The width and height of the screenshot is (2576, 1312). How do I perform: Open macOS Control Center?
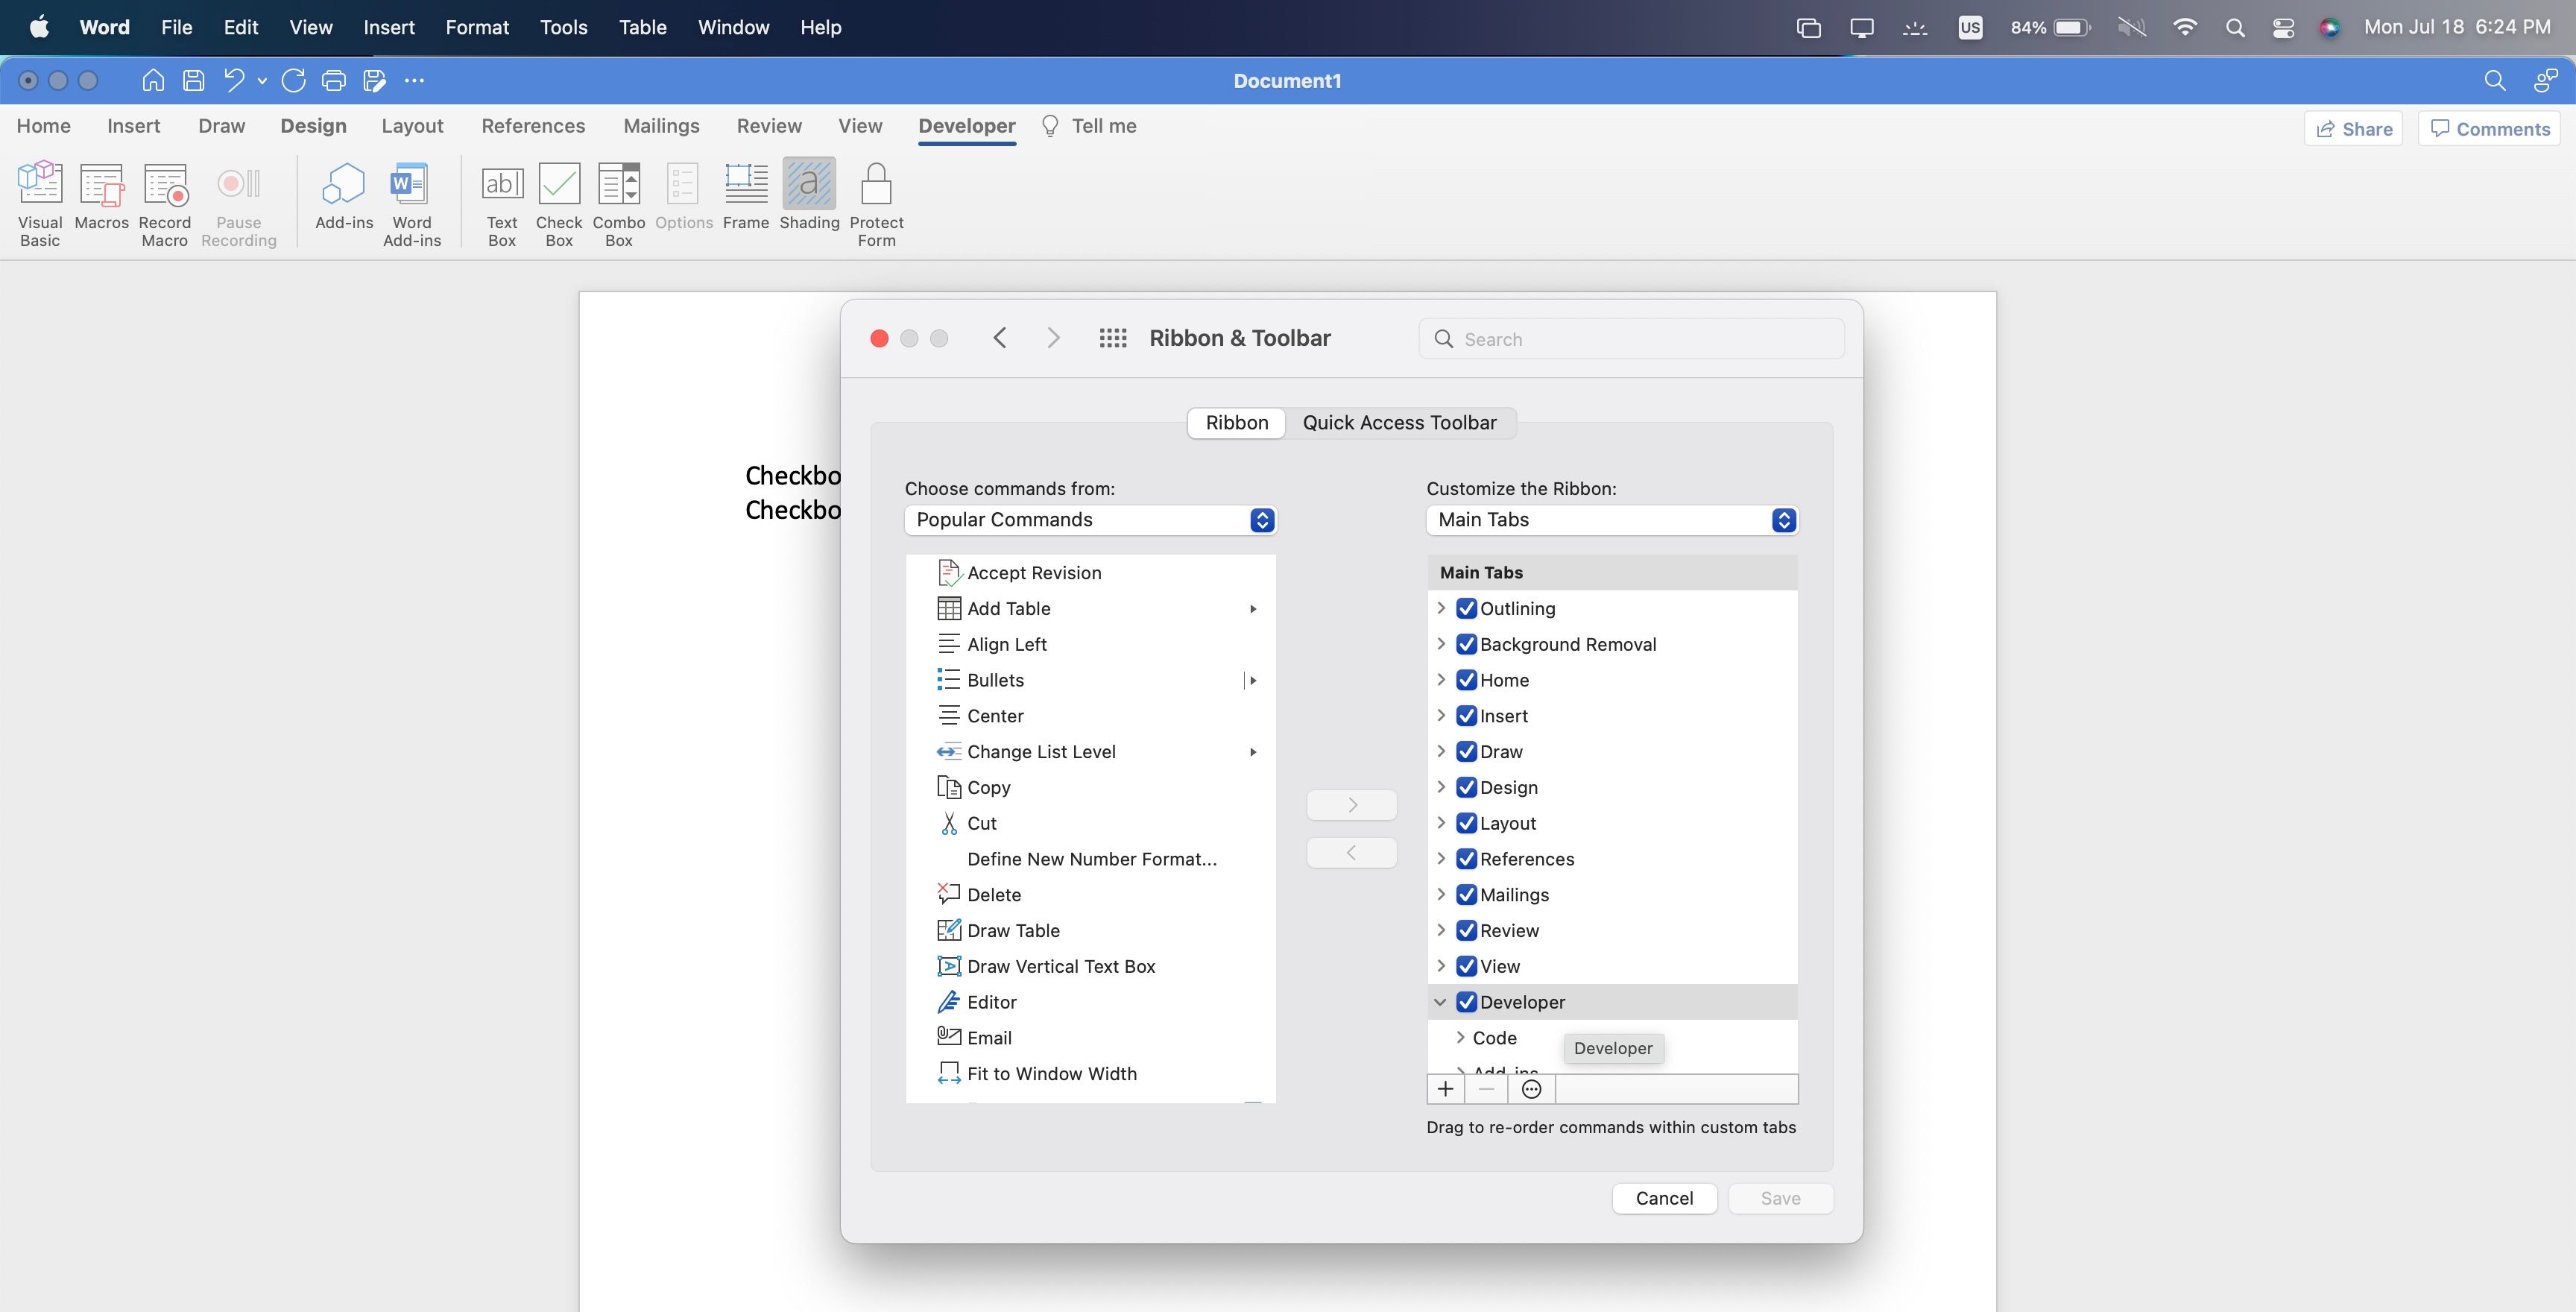pos(2283,28)
